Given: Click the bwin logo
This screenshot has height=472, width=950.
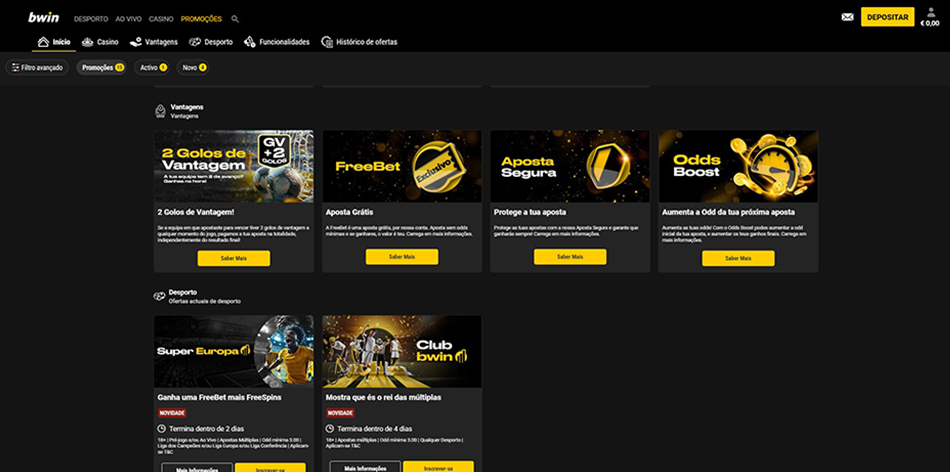Looking at the screenshot, I should 44,18.
